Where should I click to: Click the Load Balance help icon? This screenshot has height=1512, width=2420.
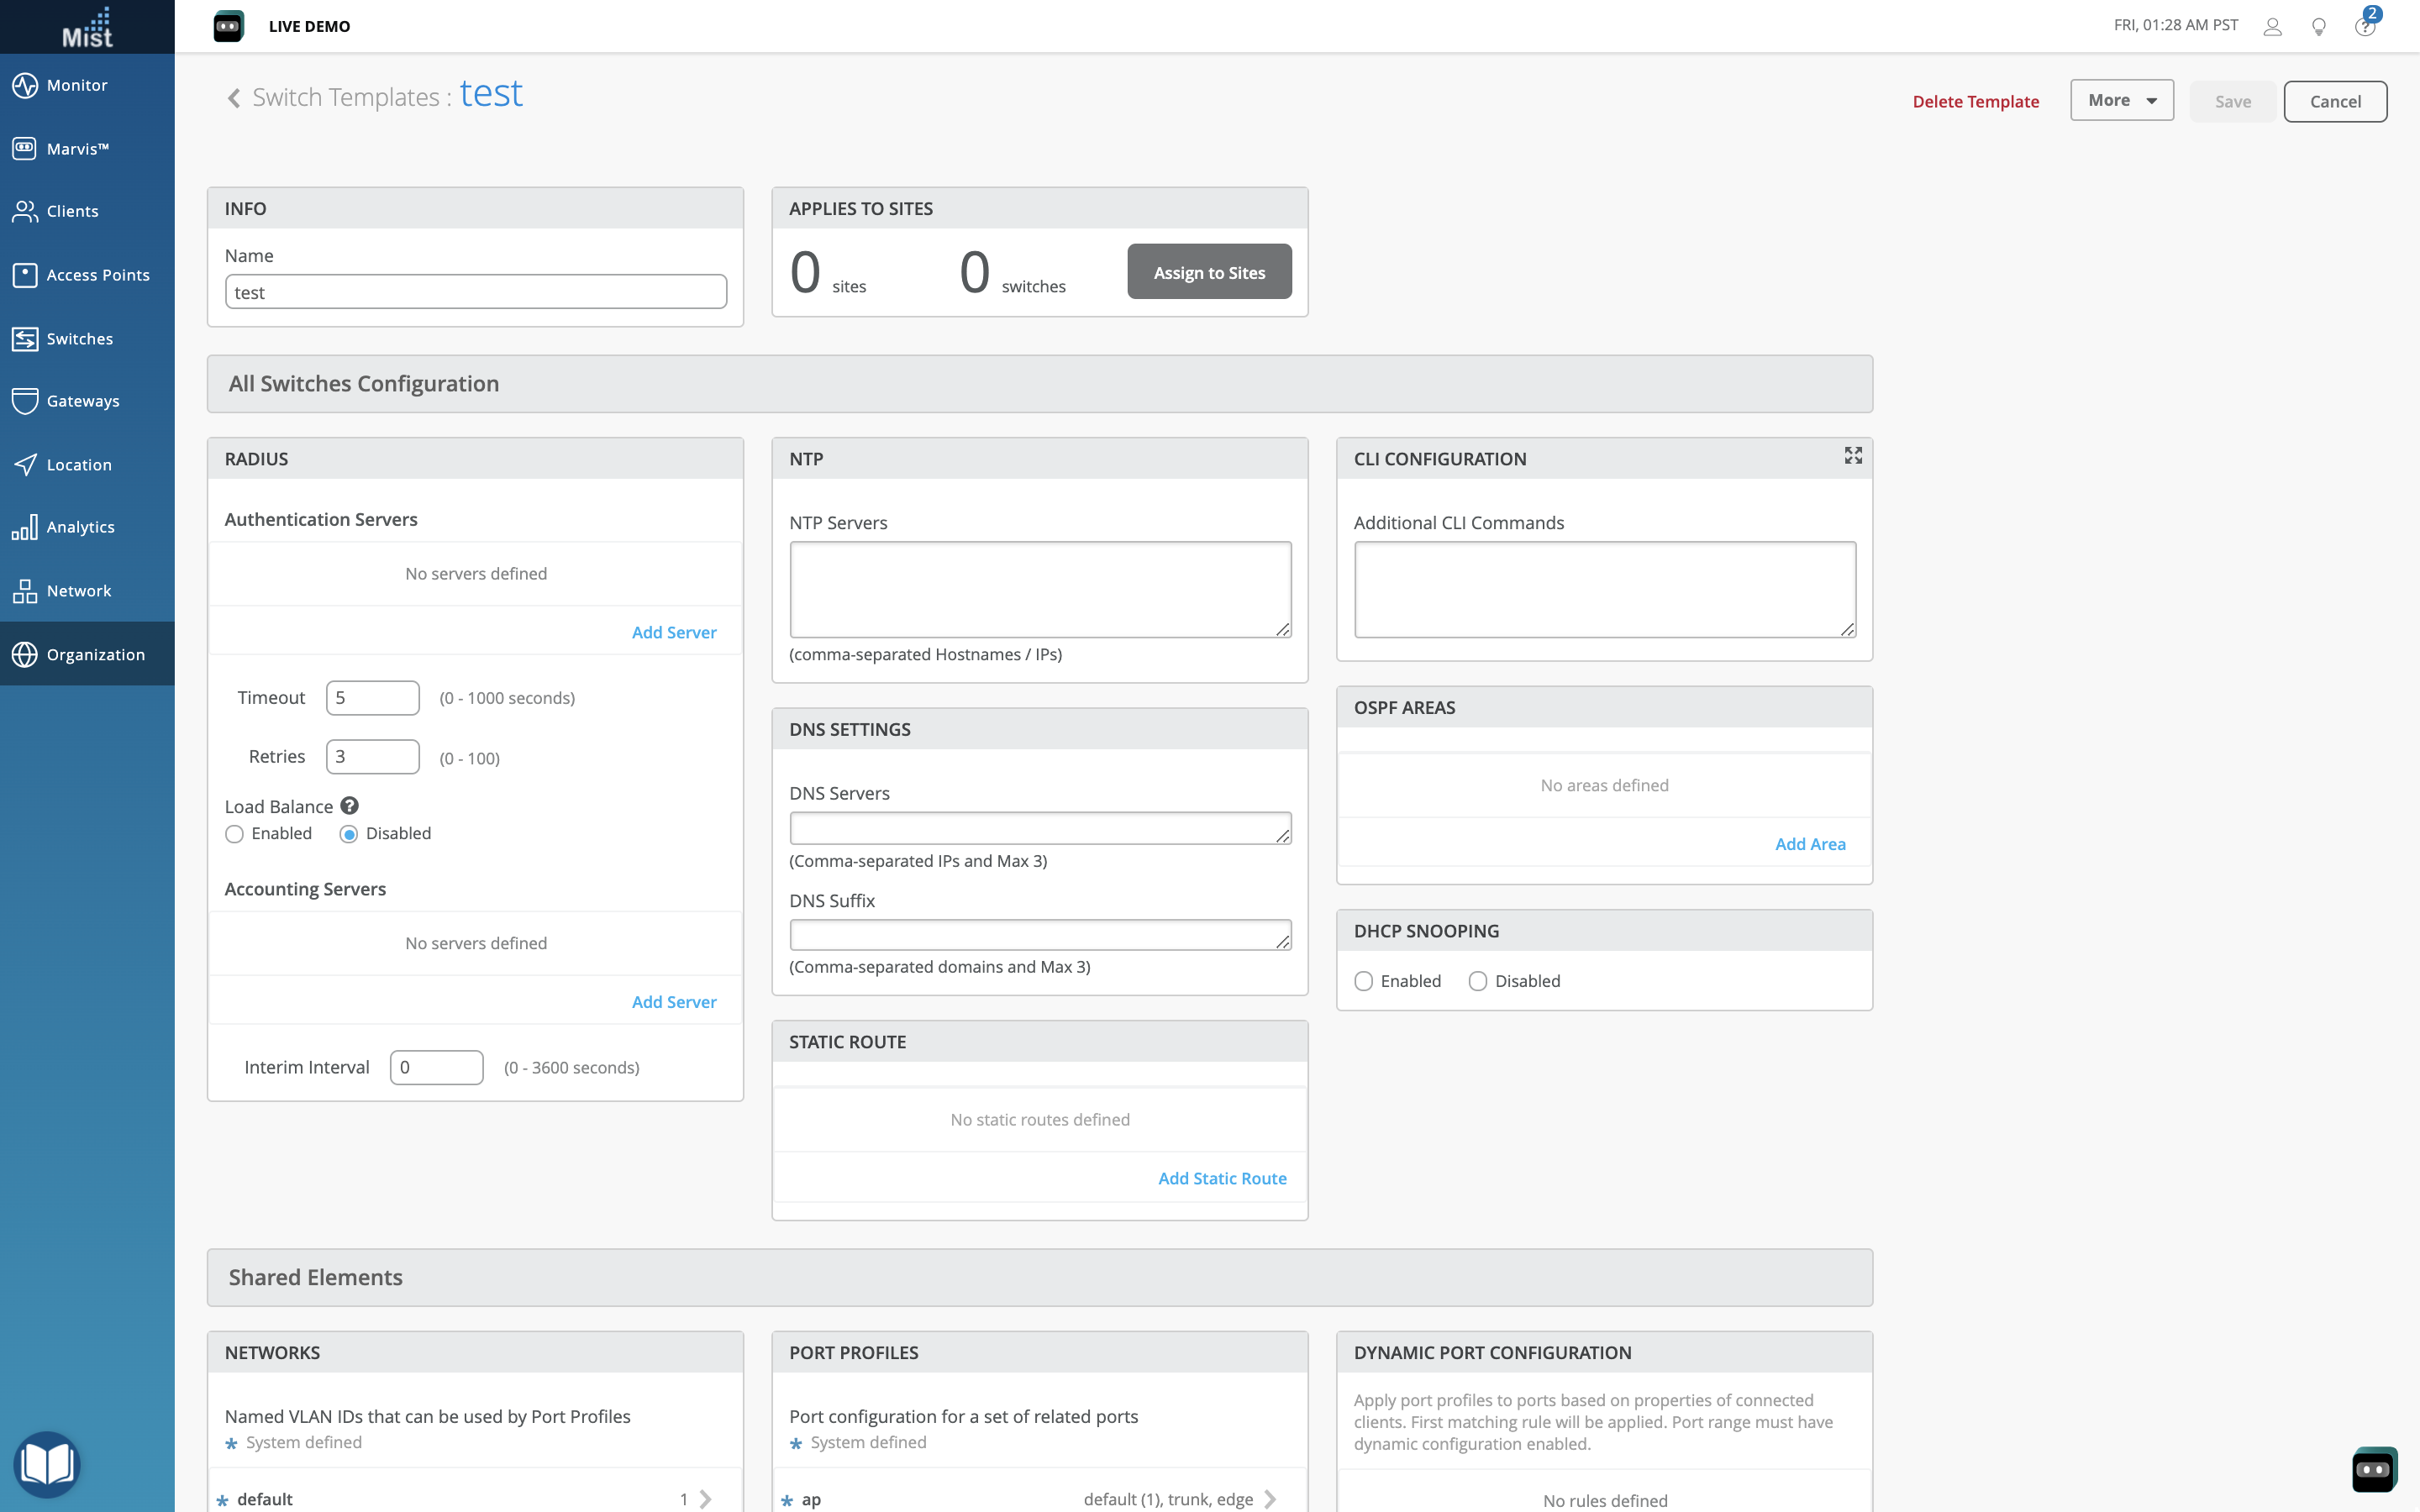tap(349, 806)
